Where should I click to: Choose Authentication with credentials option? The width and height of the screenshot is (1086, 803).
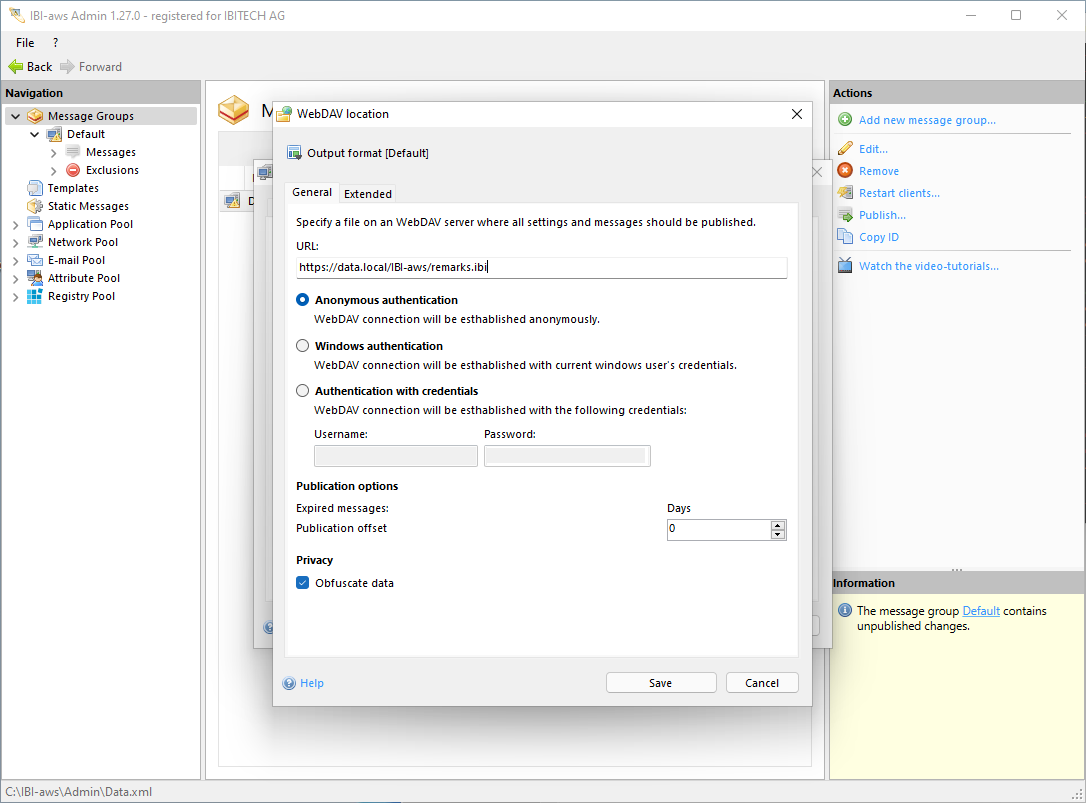click(303, 391)
